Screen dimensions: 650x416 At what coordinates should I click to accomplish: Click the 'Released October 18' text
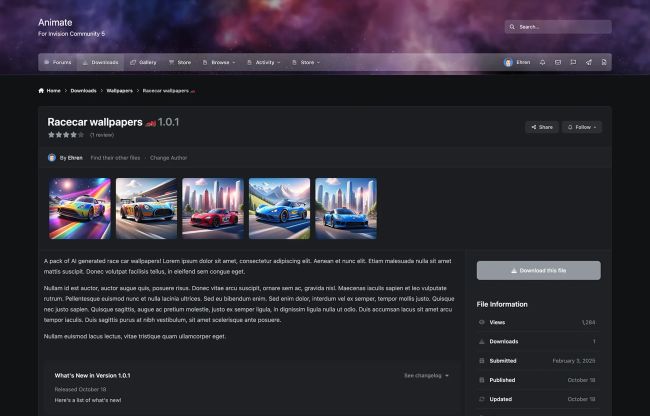80,389
